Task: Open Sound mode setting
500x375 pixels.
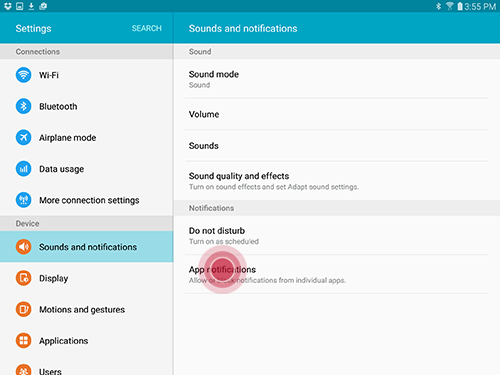Action: pyautogui.click(x=337, y=79)
